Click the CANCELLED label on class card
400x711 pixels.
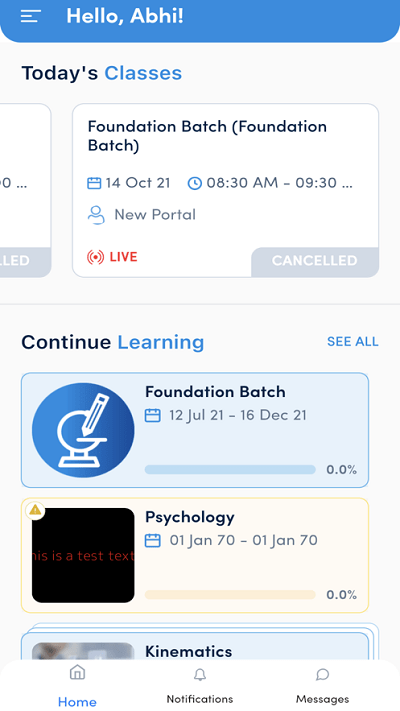coord(315,261)
